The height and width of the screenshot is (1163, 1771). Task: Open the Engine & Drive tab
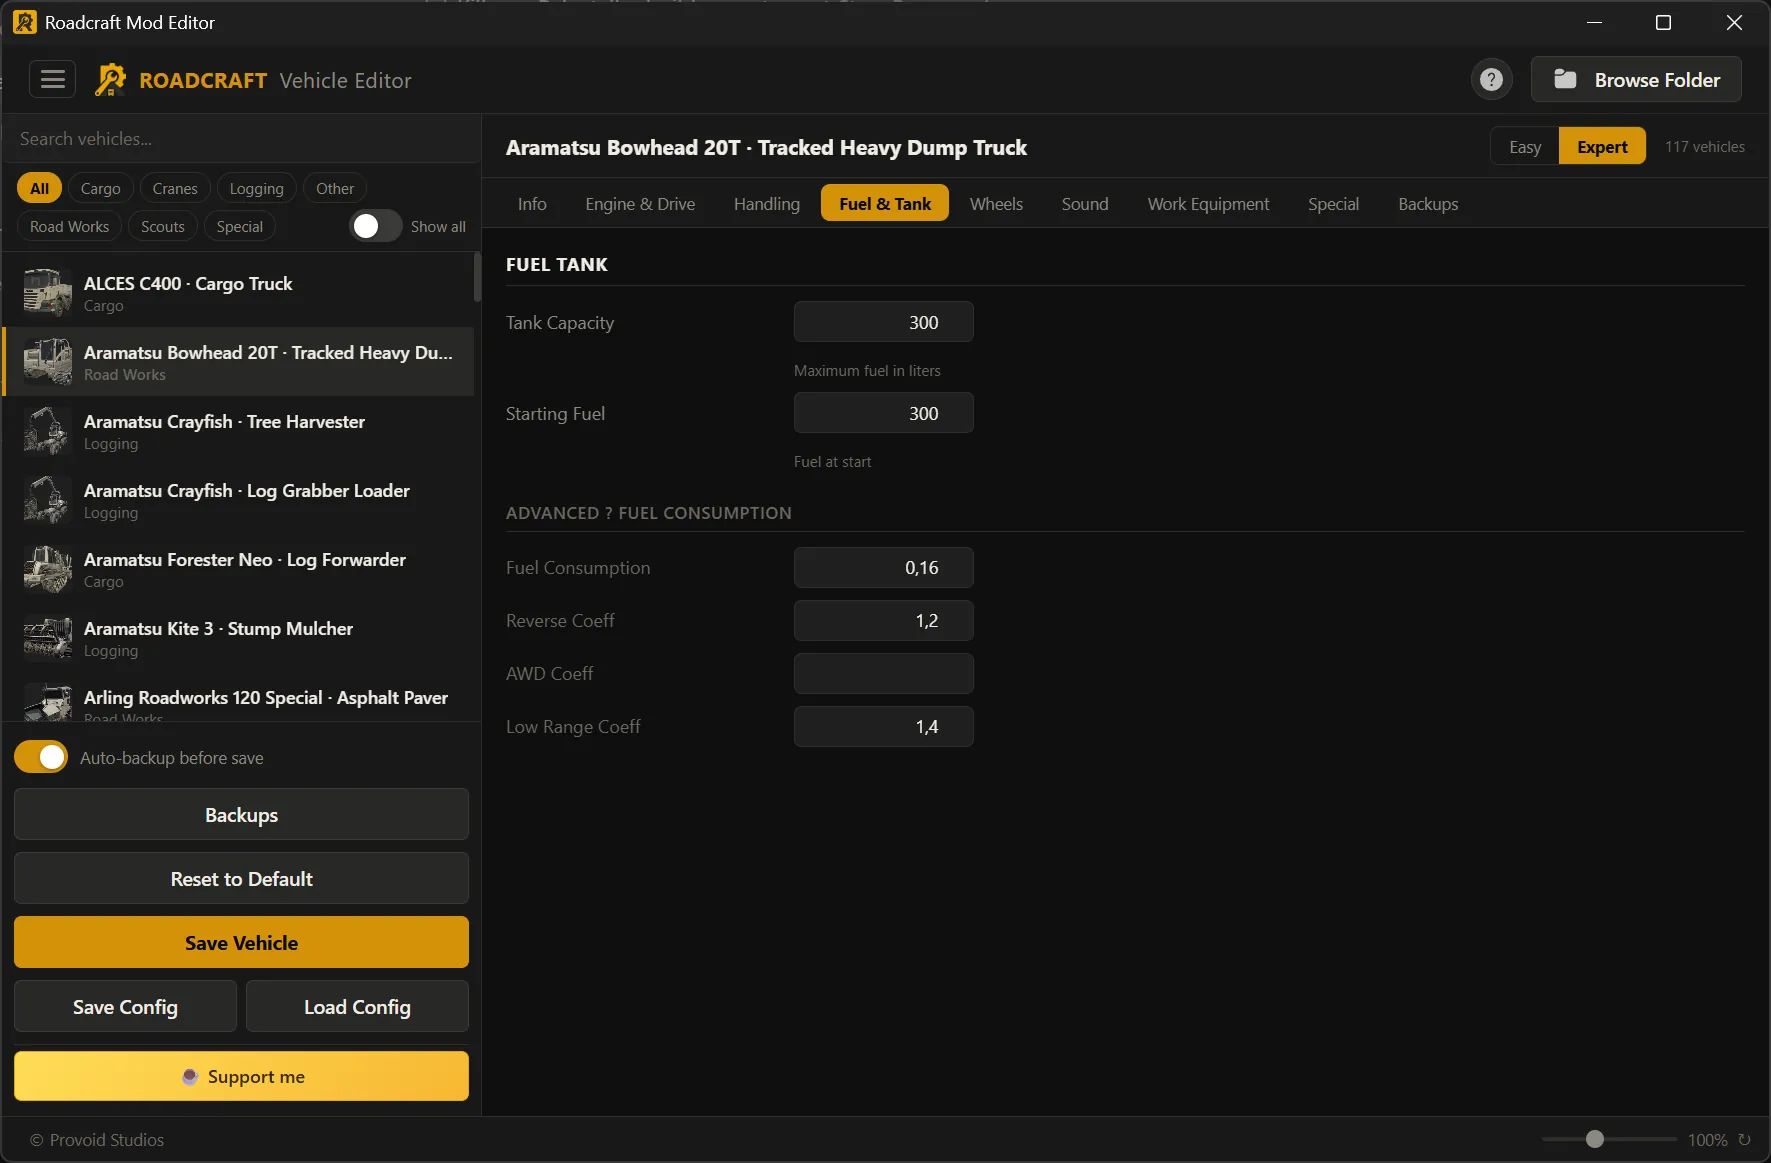pos(640,203)
